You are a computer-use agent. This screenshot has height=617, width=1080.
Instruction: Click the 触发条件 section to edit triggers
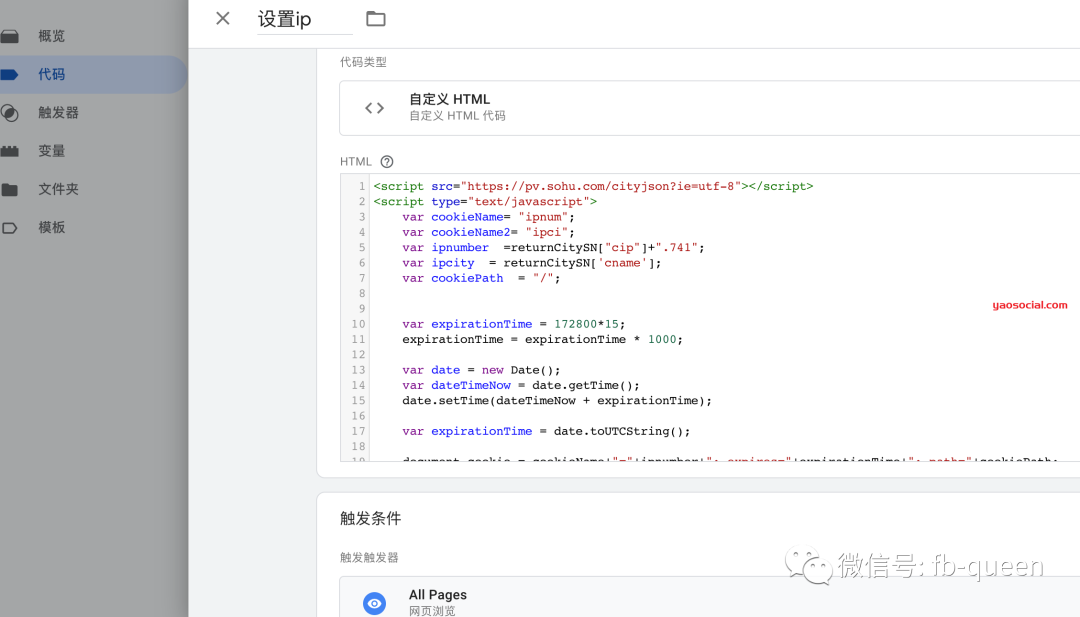pos(372,518)
